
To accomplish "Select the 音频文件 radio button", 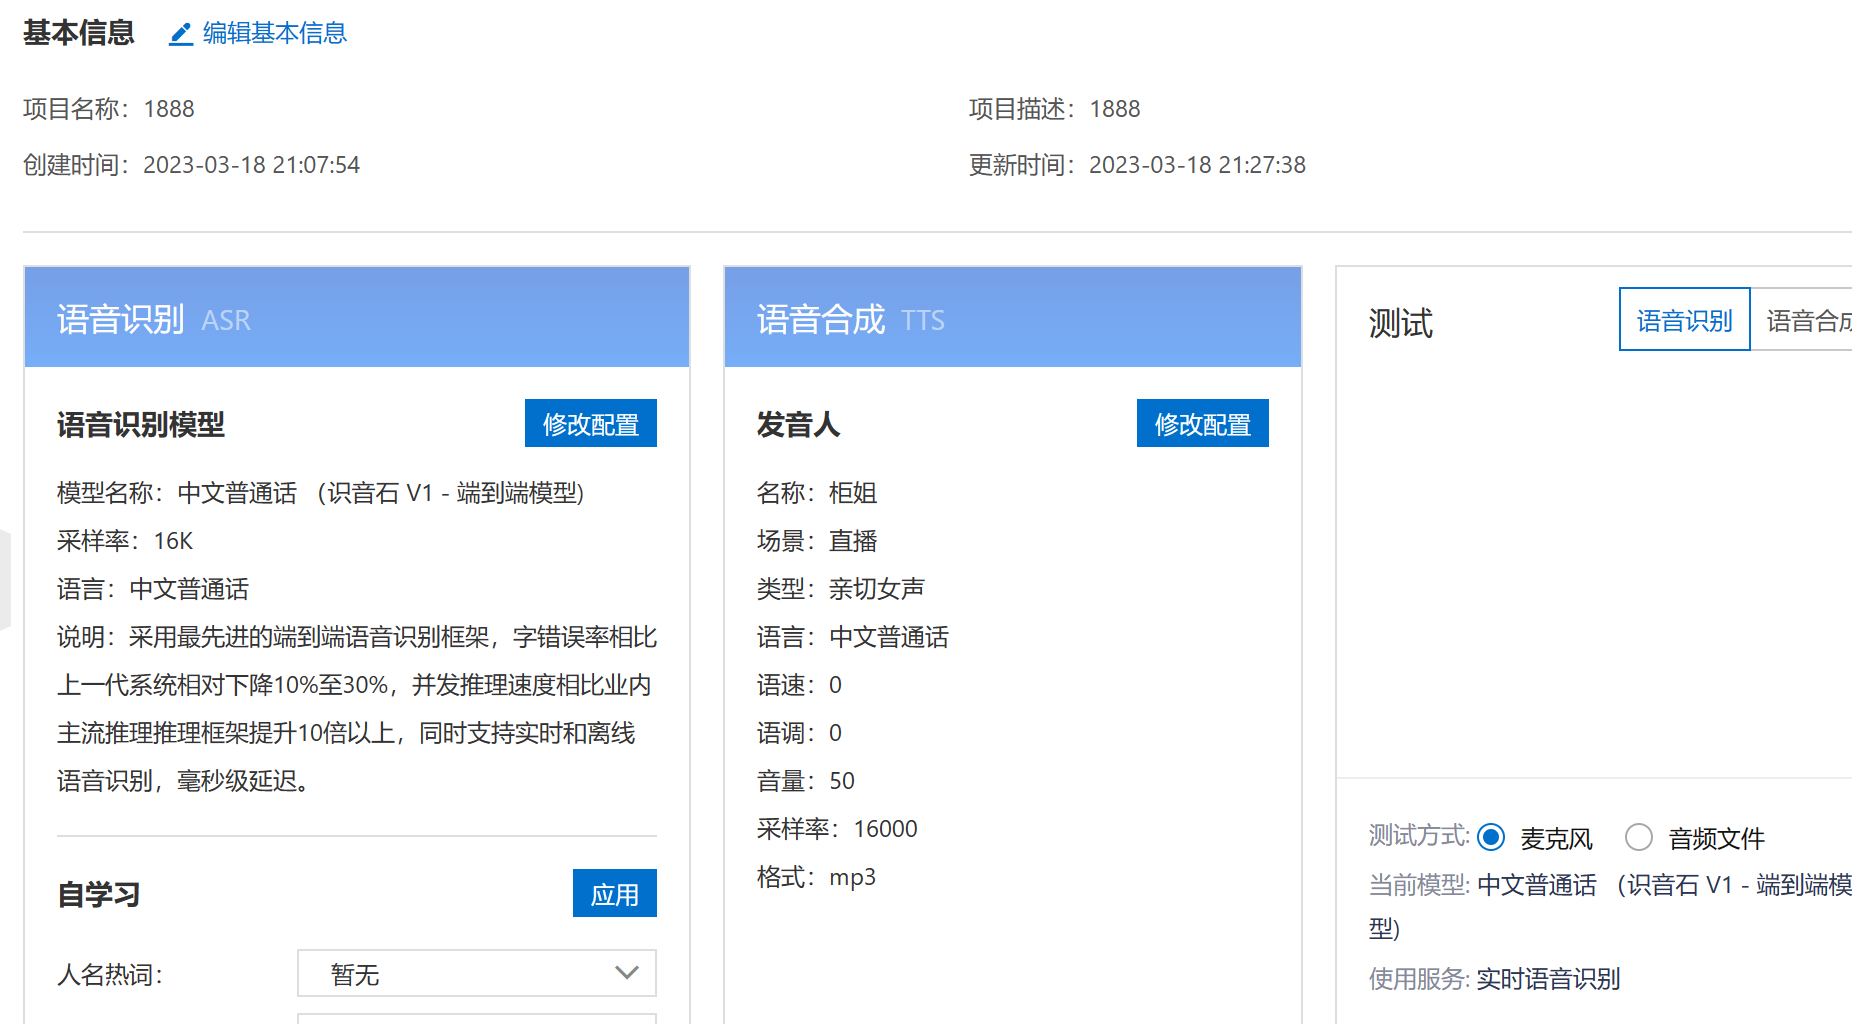I will coord(1638,838).
